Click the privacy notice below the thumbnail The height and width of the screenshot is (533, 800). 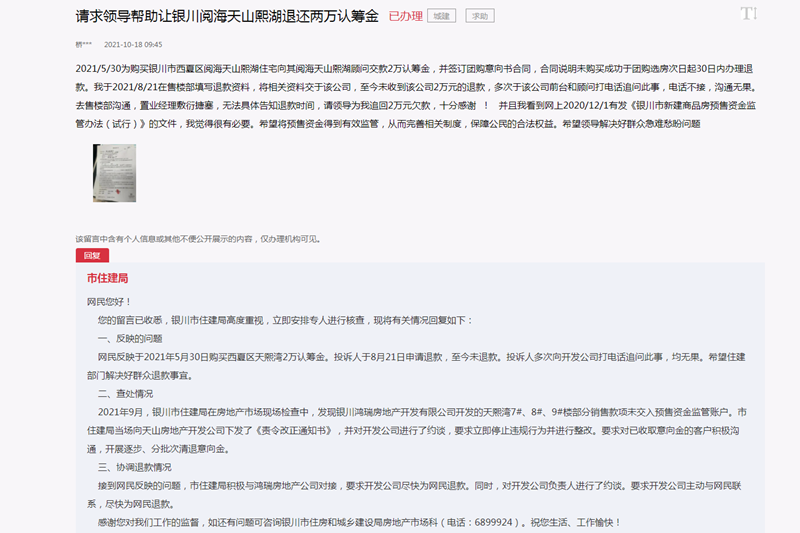coord(196,240)
